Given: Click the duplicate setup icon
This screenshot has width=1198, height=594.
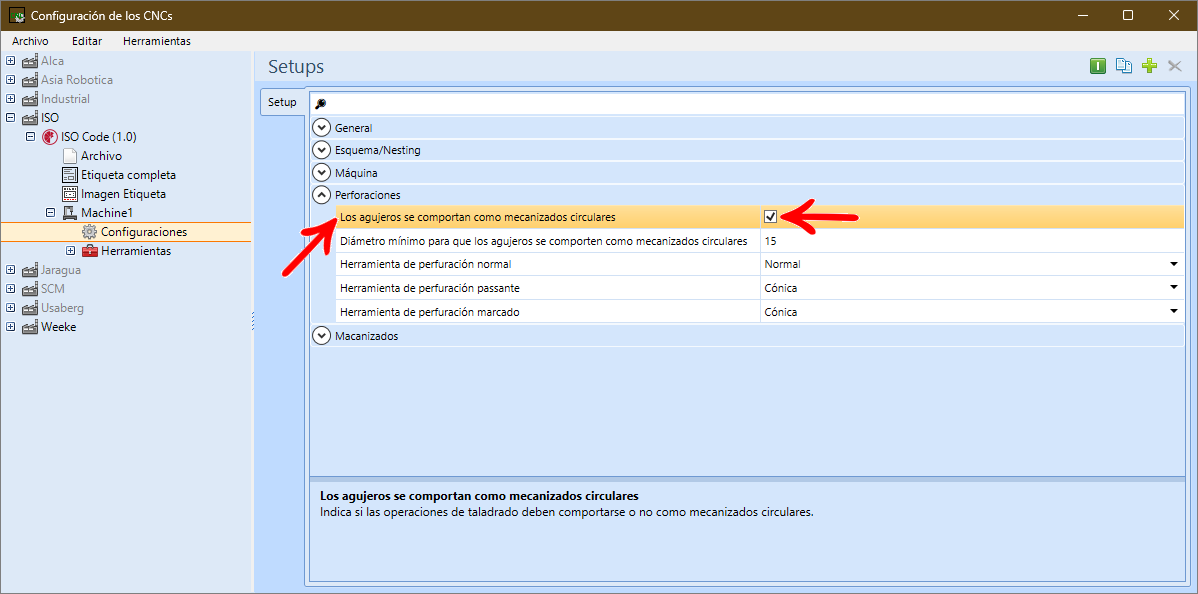Looking at the screenshot, I should point(1124,67).
